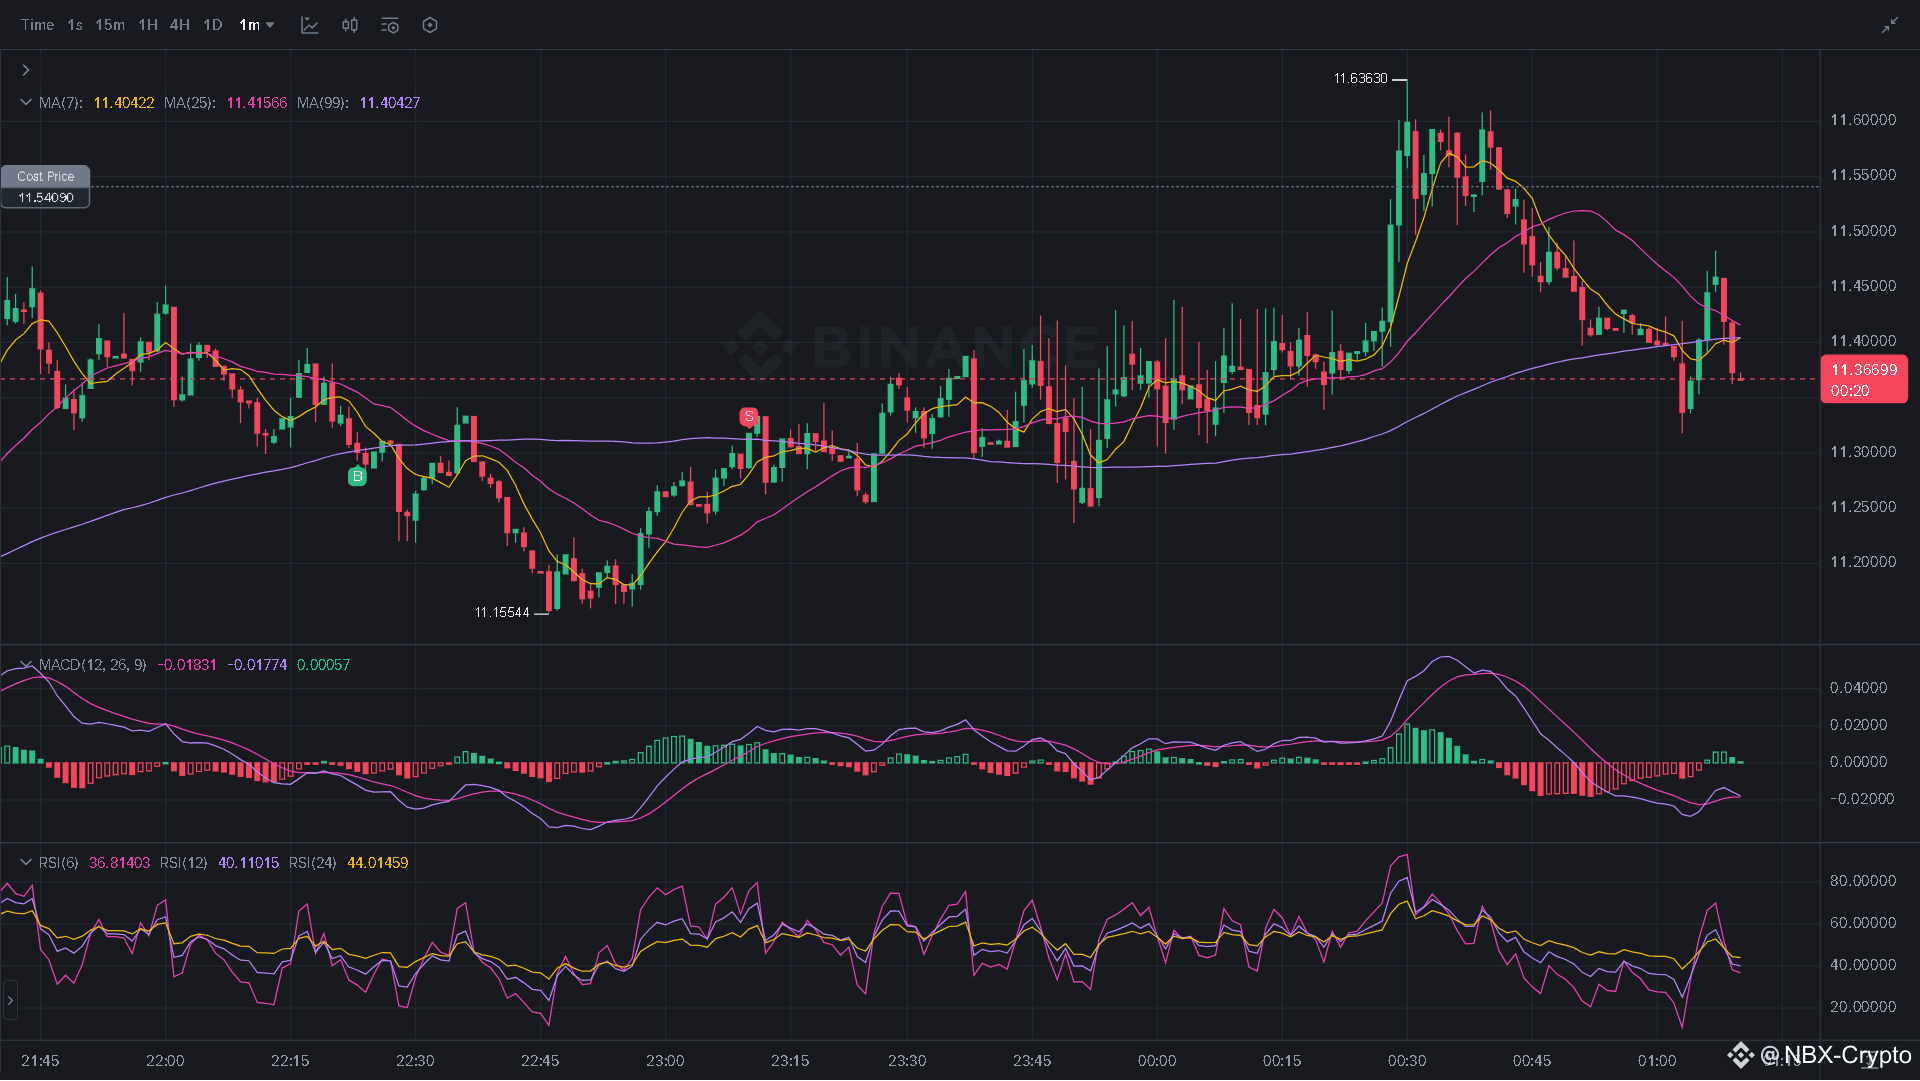Switch to the 1D interval
Viewport: 1920px width, 1081px height.
[213, 25]
